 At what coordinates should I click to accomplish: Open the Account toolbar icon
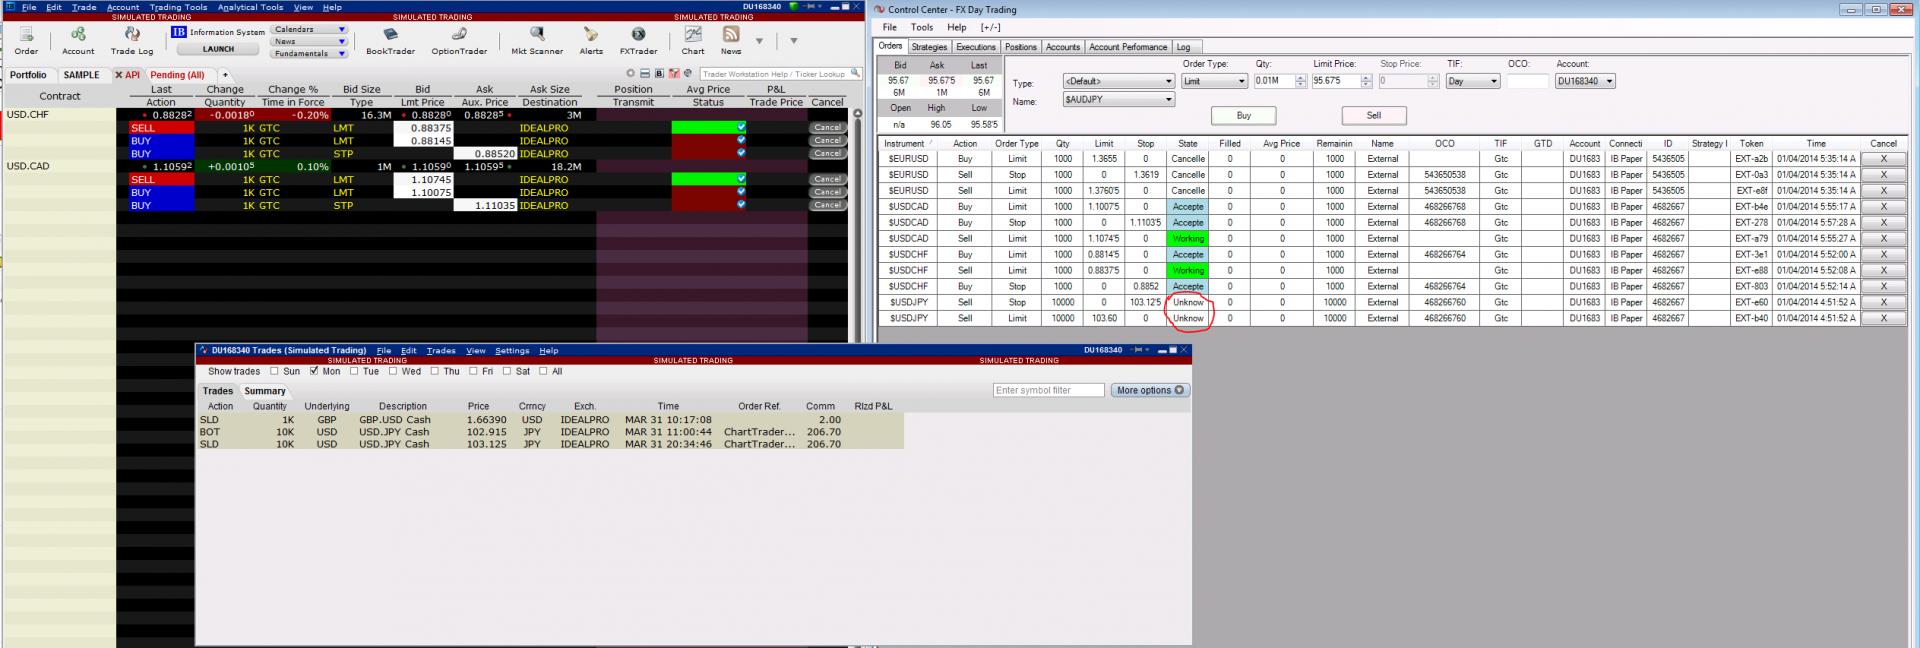[78, 35]
